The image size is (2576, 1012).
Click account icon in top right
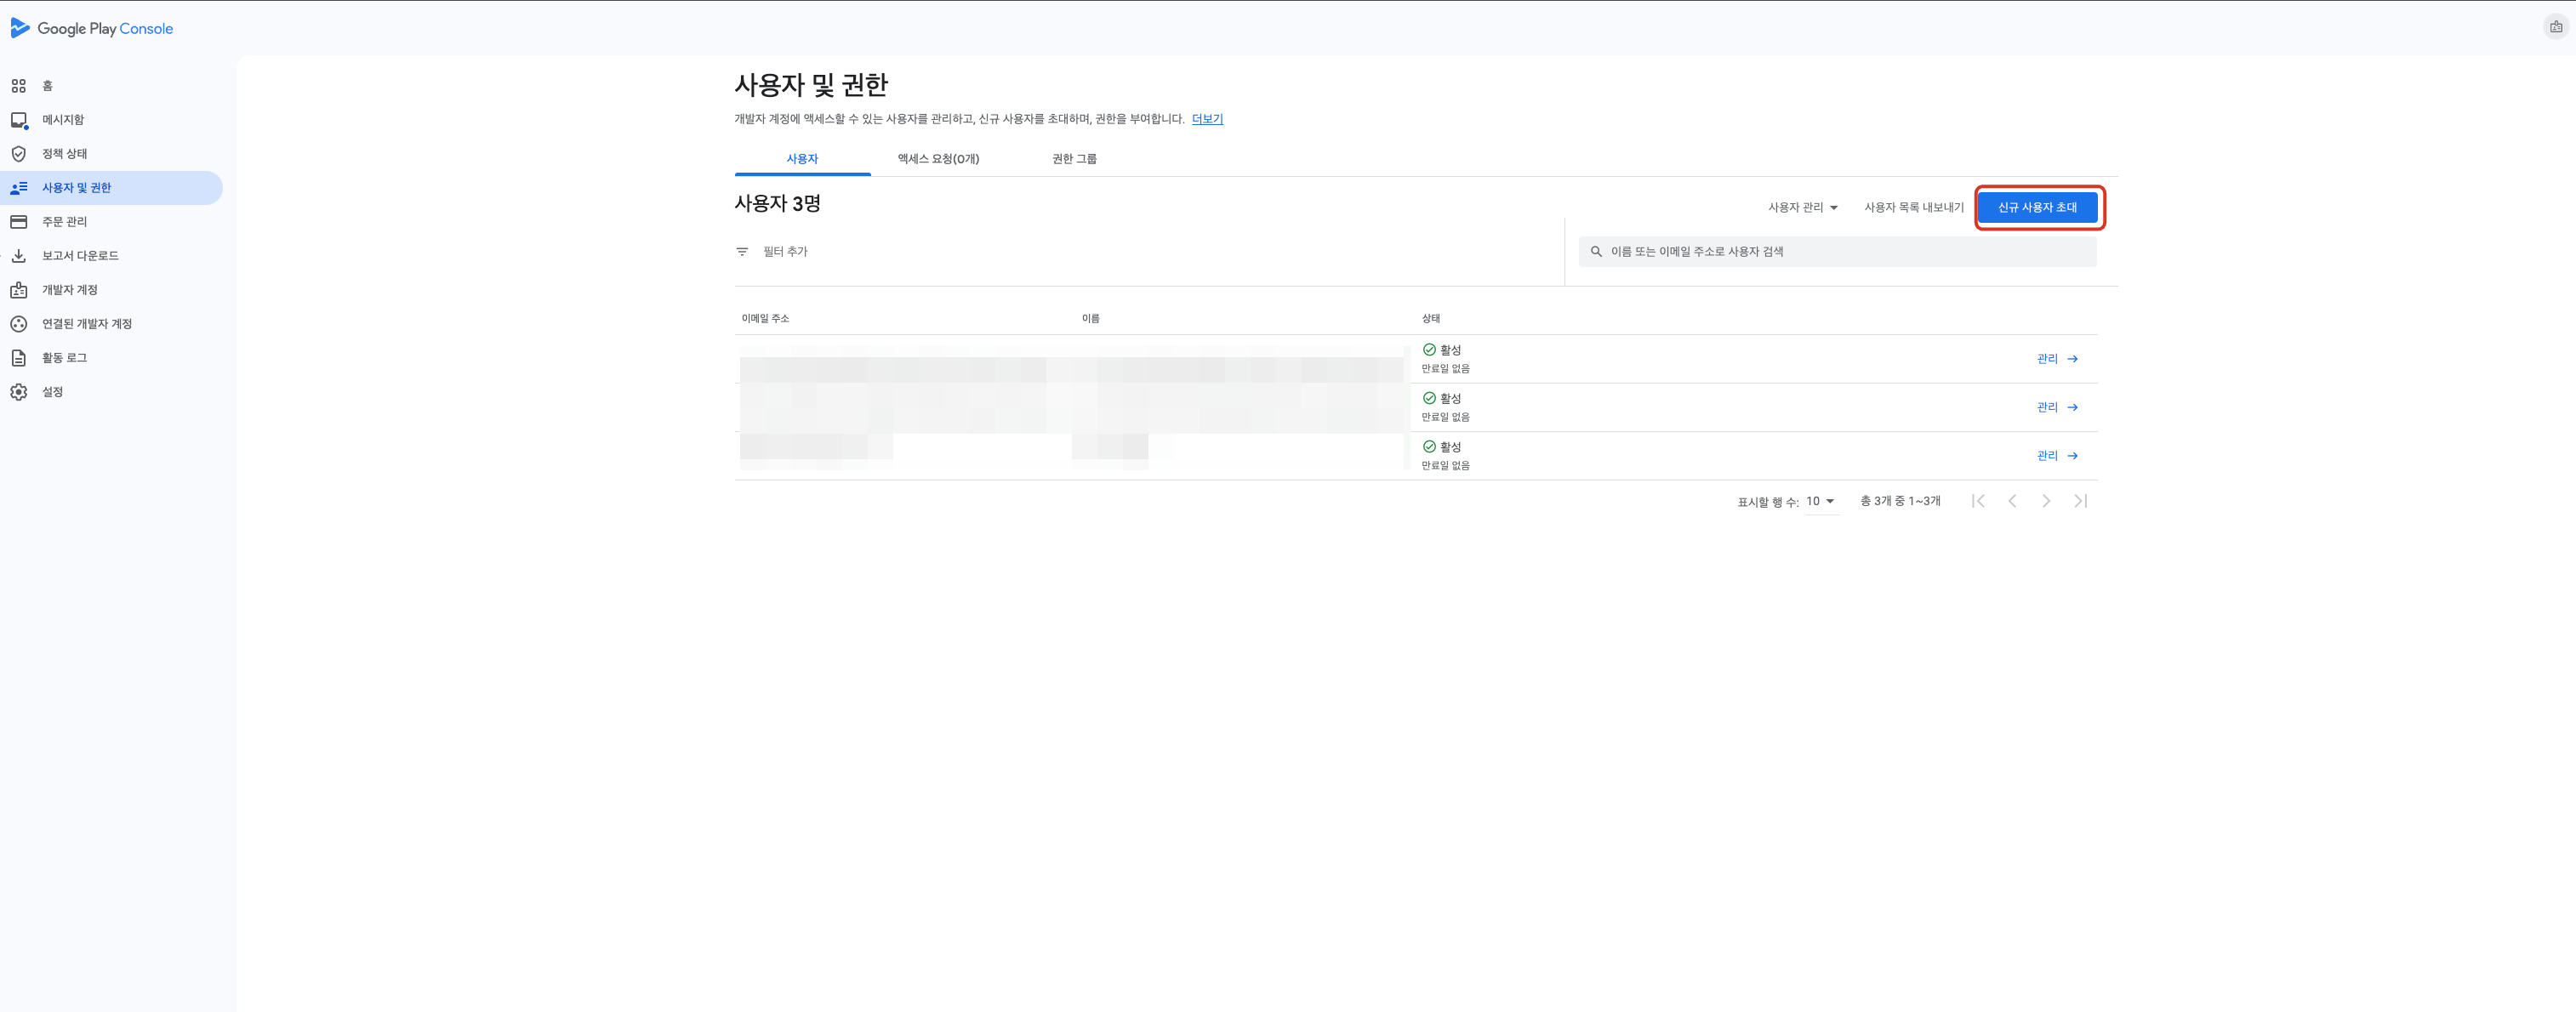pos(2555,27)
